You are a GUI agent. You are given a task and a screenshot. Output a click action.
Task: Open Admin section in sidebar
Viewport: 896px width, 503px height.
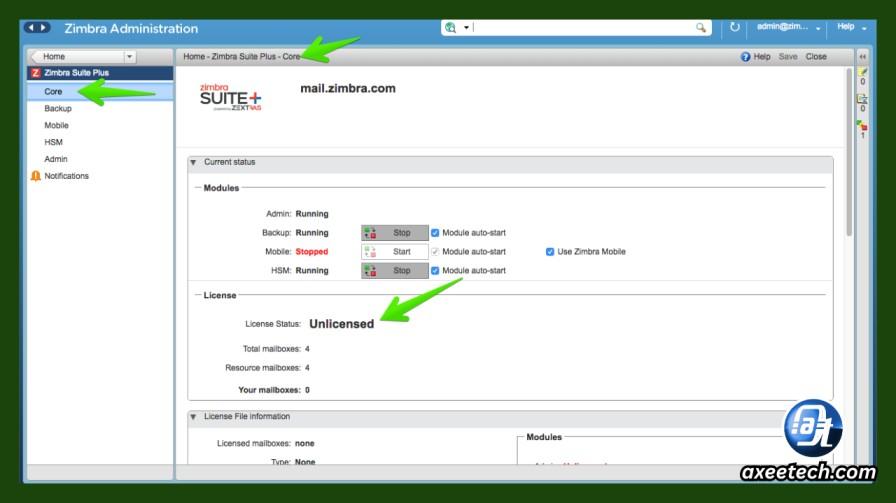point(55,159)
